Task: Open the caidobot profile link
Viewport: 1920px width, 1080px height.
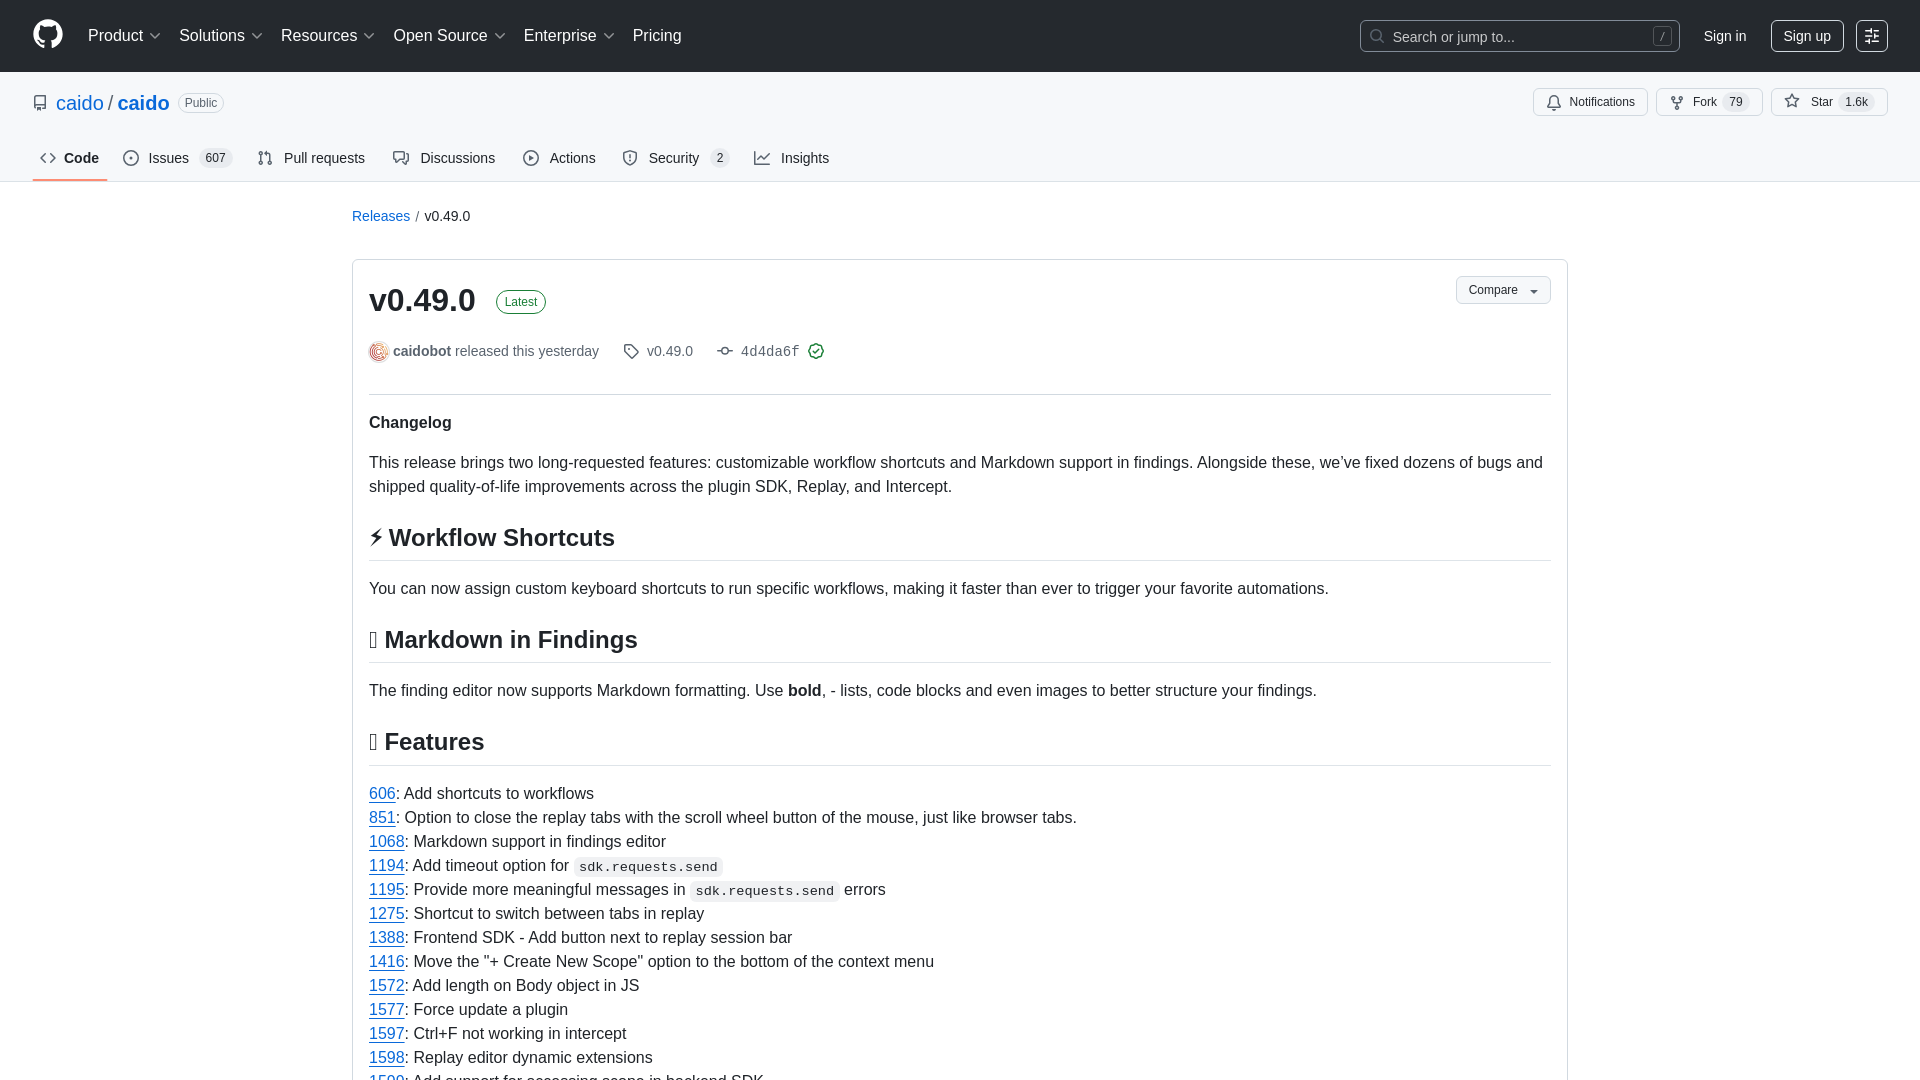Action: pos(422,351)
